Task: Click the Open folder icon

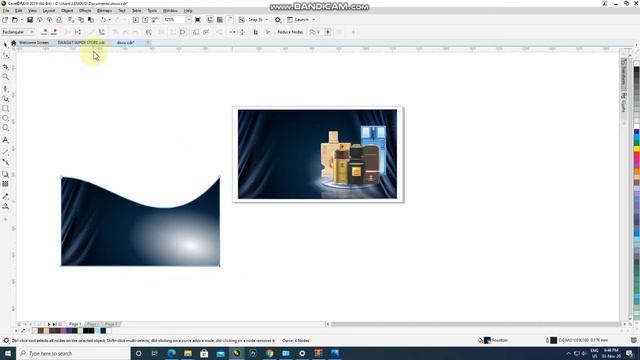Action: pos(15,20)
